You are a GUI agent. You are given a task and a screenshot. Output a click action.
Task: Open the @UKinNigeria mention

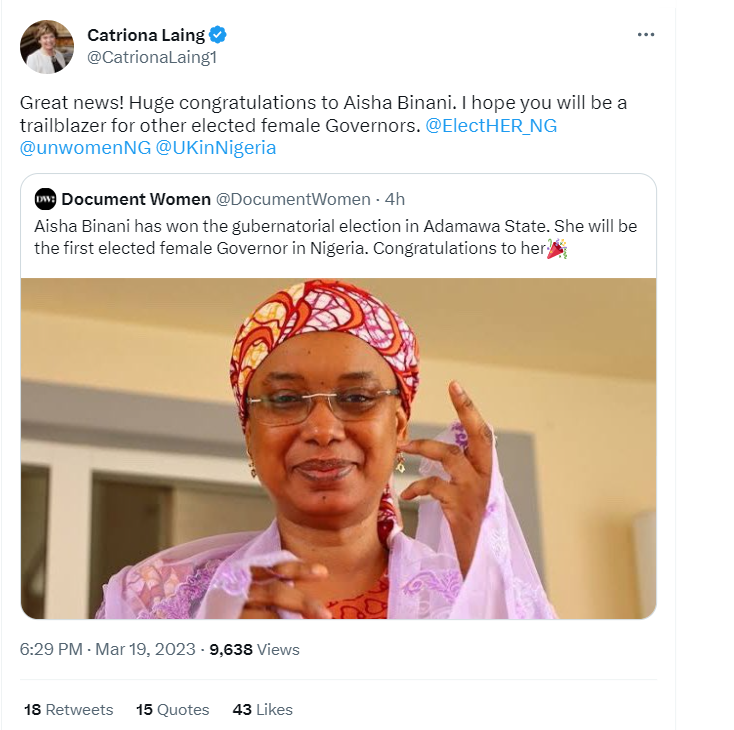[x=216, y=148]
